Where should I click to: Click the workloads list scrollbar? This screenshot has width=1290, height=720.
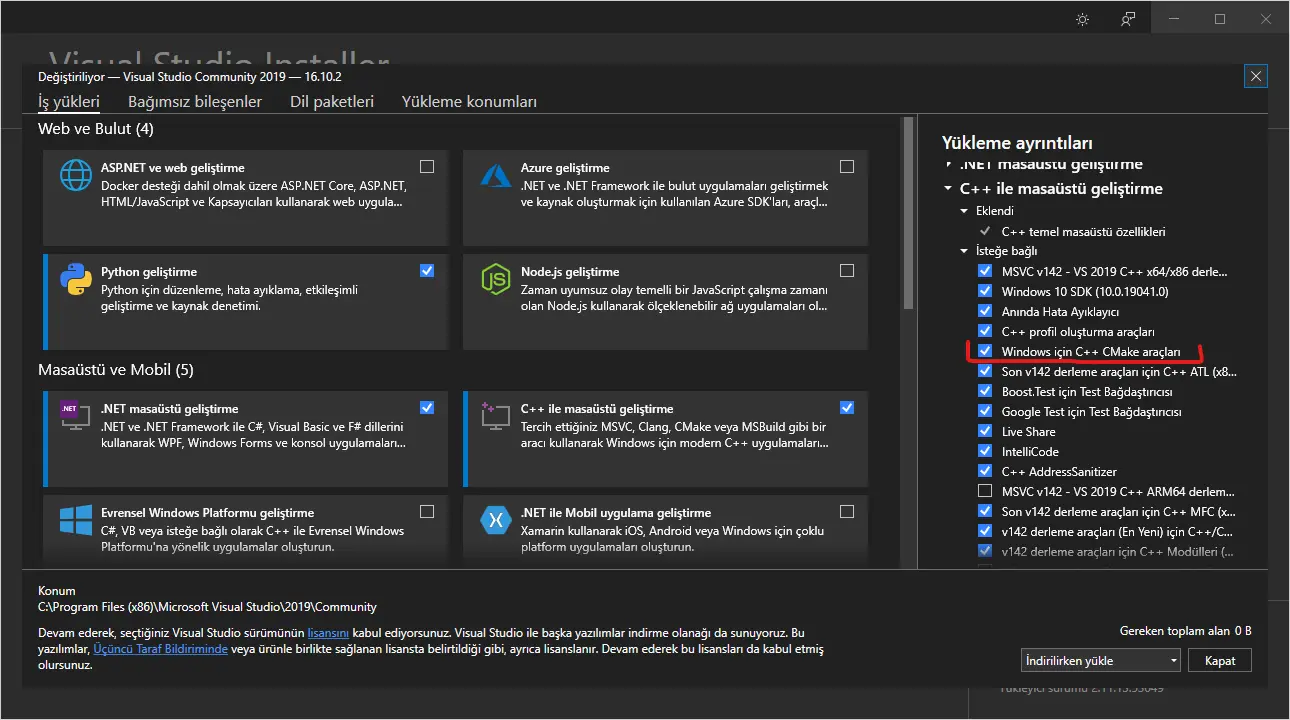coord(908,215)
